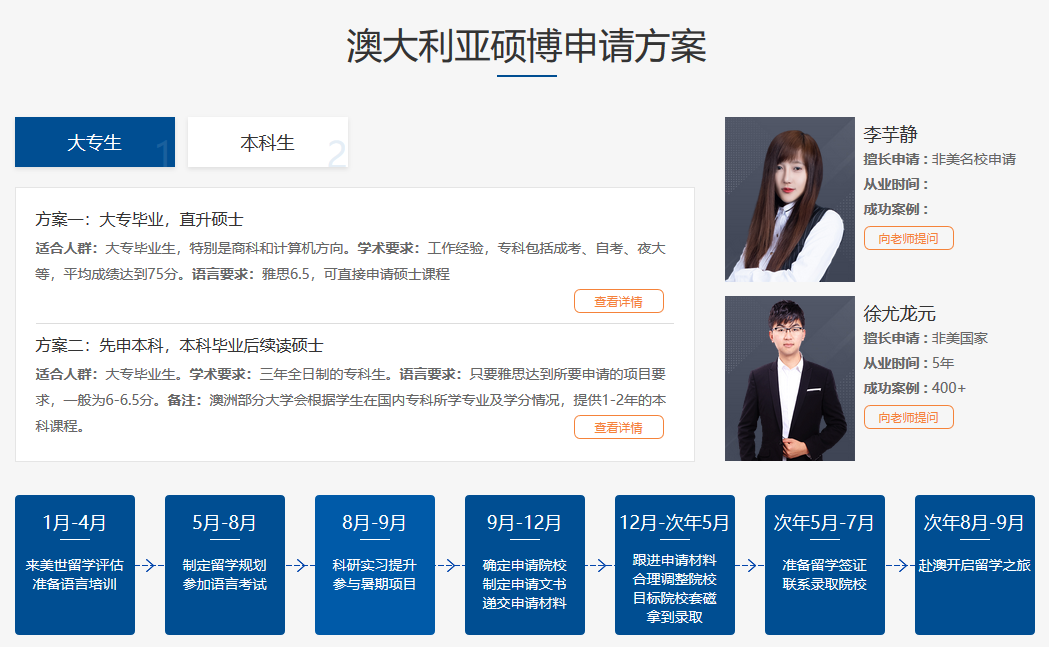This screenshot has height=647, width=1049.
Task: Click the arrow between 次年5月-7月 and 次年8月-9月
Action: [900, 565]
